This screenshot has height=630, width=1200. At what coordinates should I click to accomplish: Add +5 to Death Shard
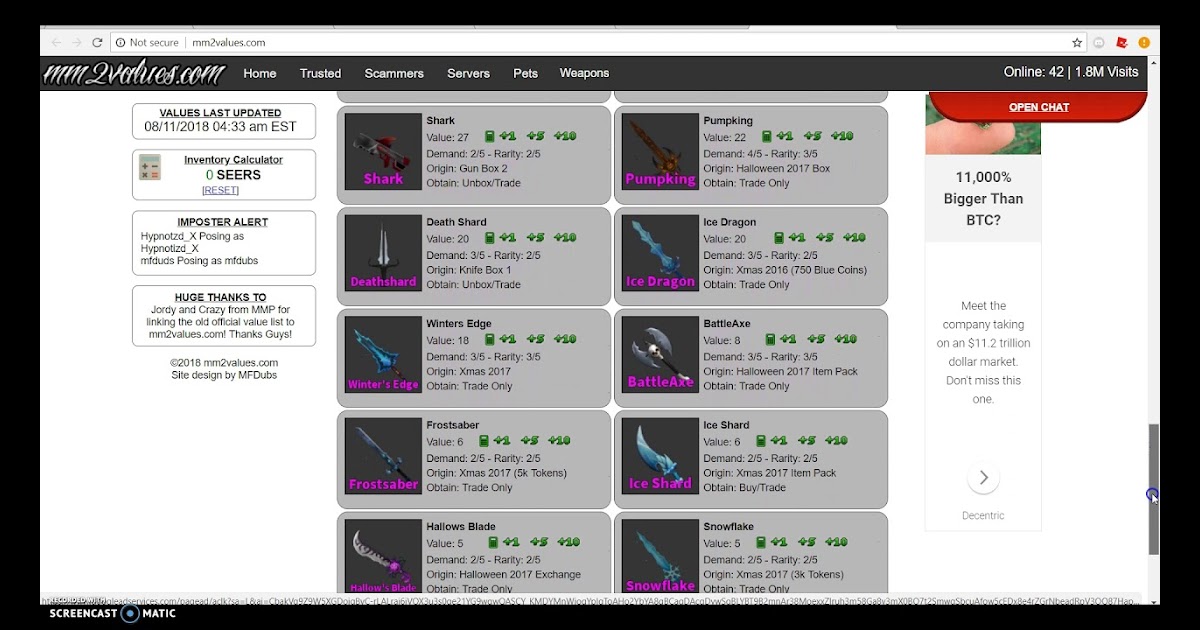click(x=536, y=238)
